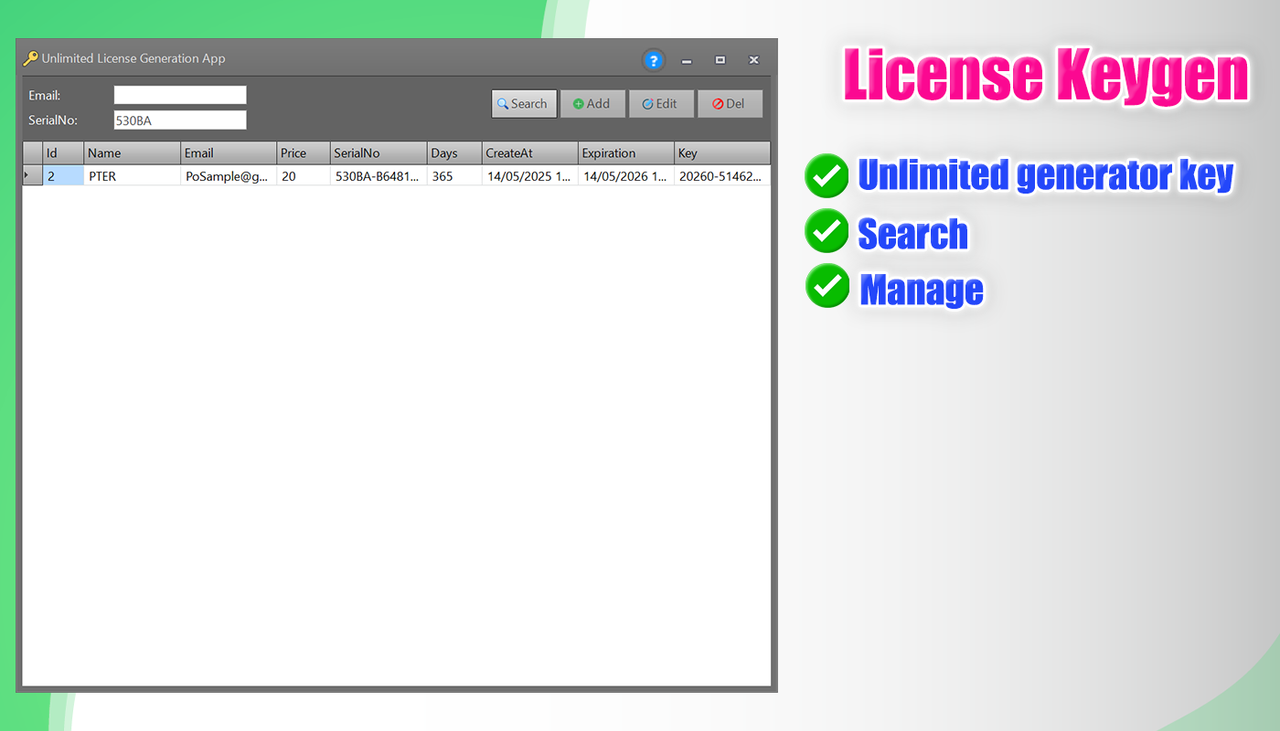Sort by the Days column header
Screen dimensions: 1280x731
pyautogui.click(x=454, y=153)
